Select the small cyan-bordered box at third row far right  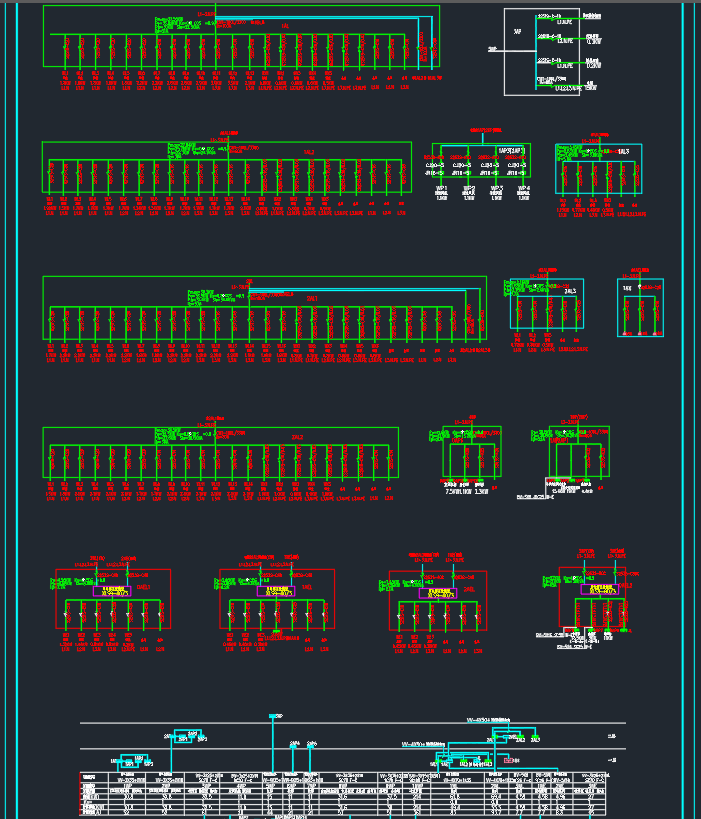click(640, 307)
